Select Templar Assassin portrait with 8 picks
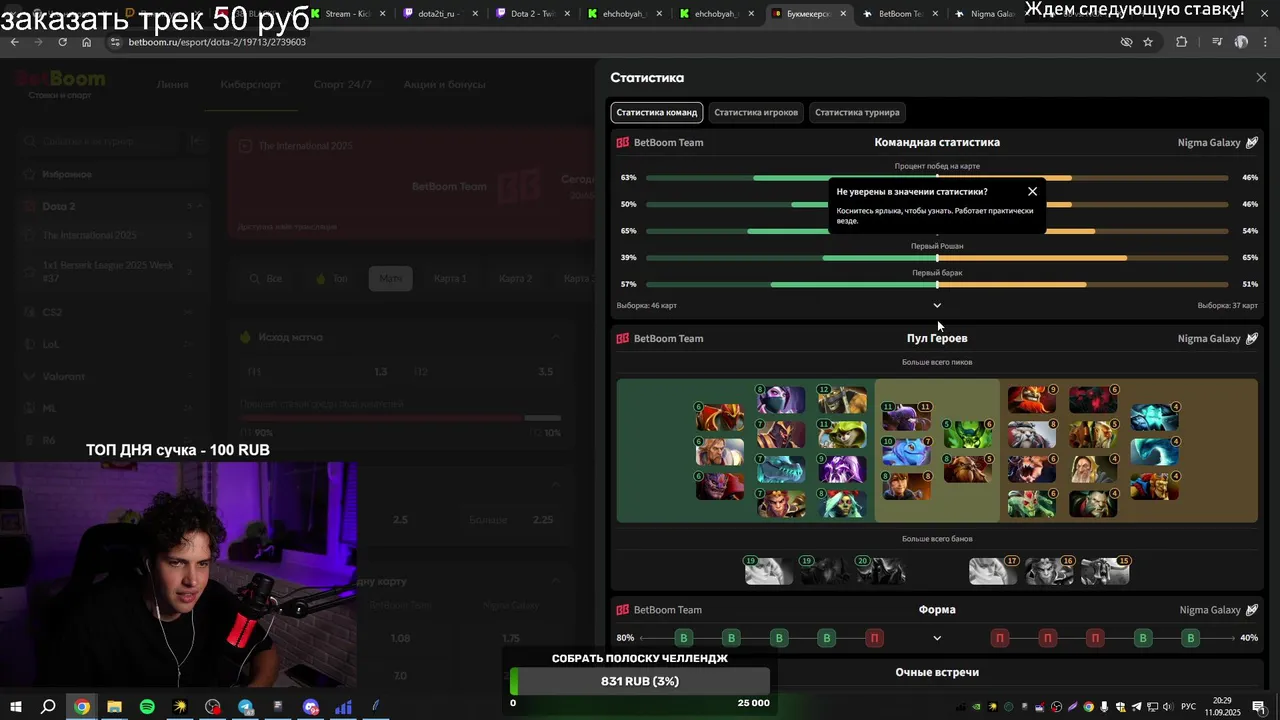 click(781, 400)
